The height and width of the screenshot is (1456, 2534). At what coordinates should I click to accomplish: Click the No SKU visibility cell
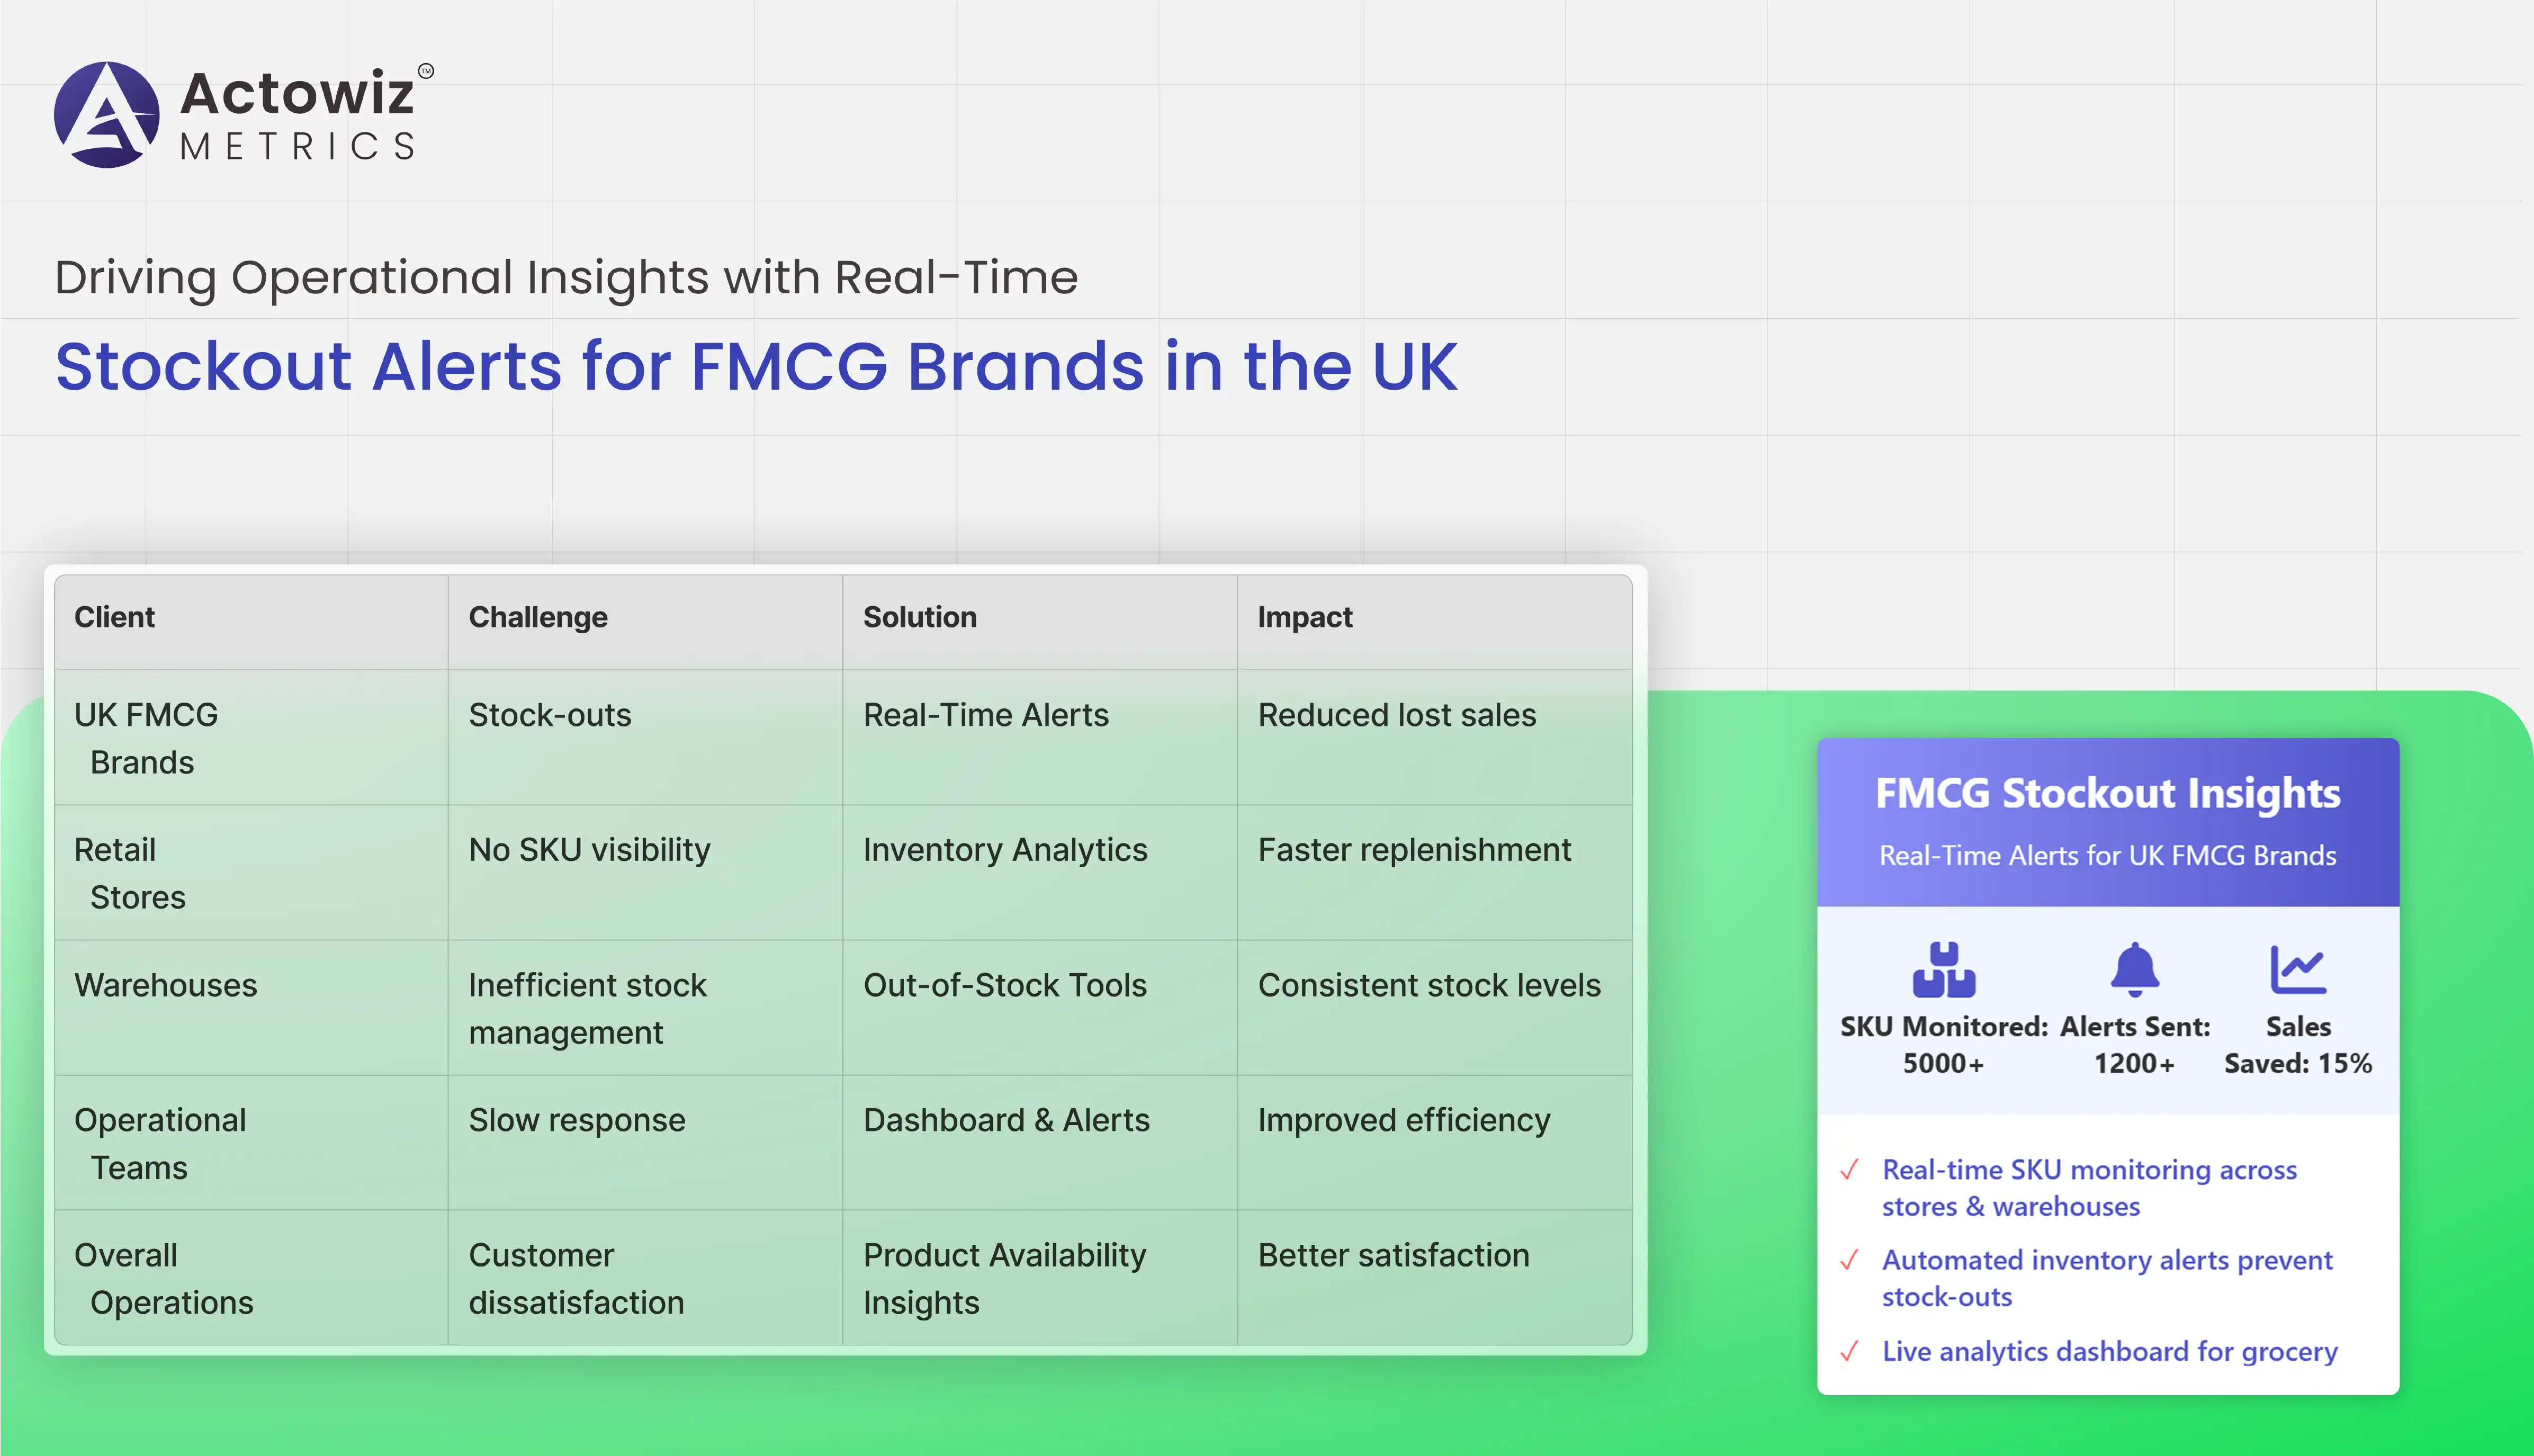tap(589, 850)
